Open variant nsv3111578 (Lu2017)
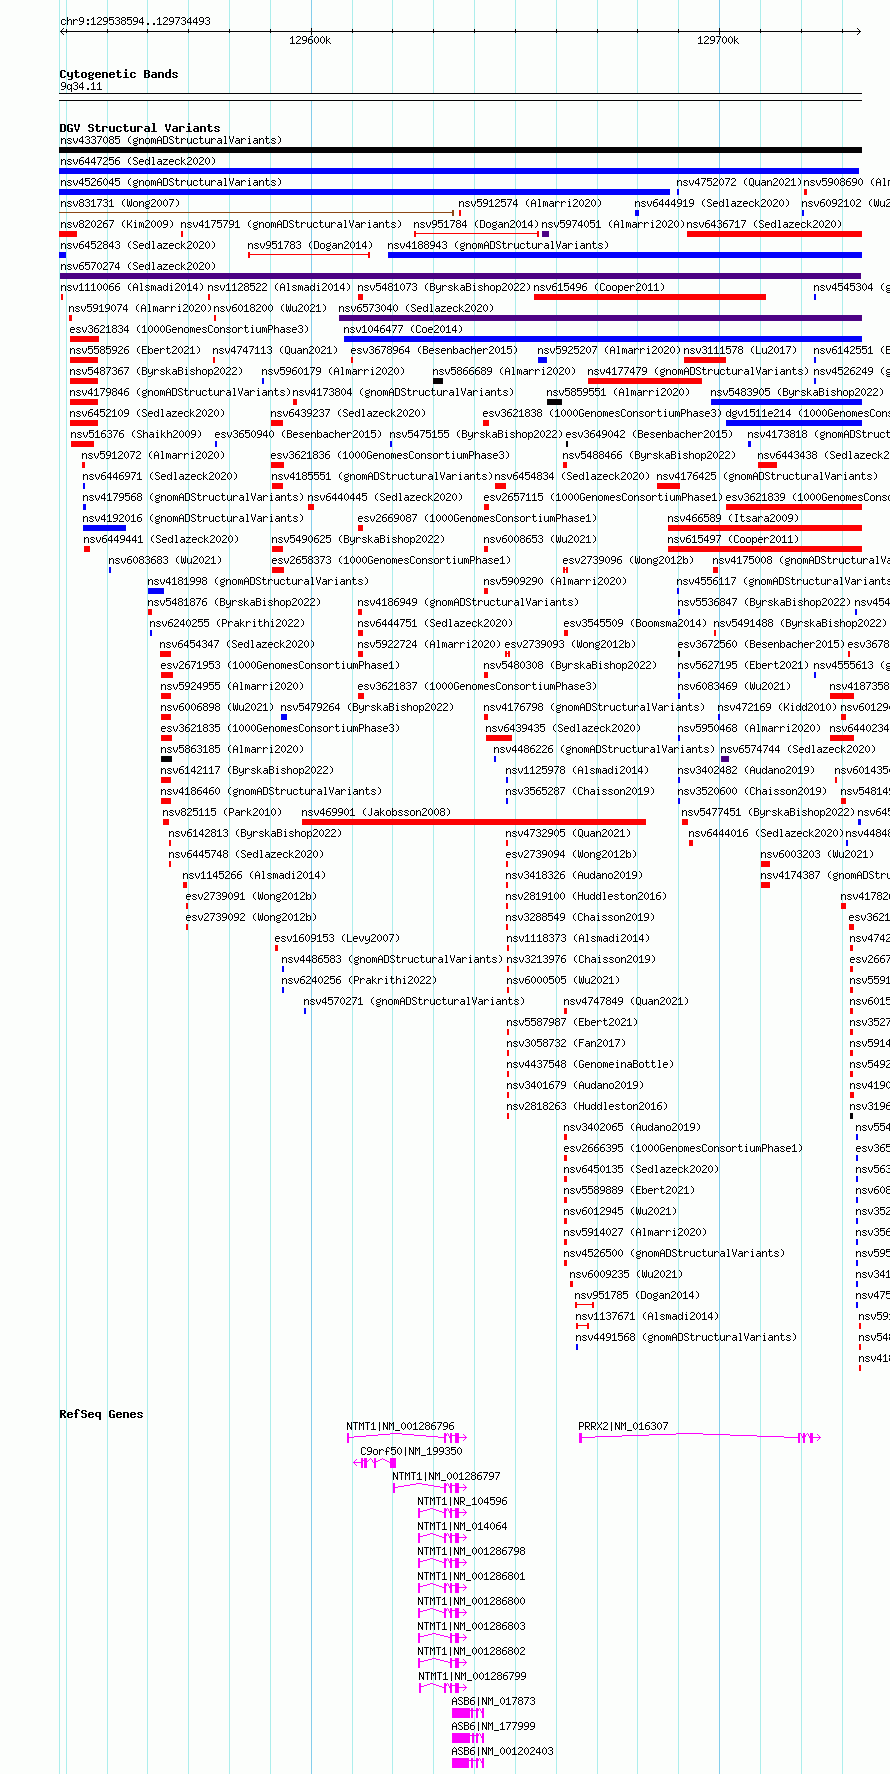 point(741,350)
